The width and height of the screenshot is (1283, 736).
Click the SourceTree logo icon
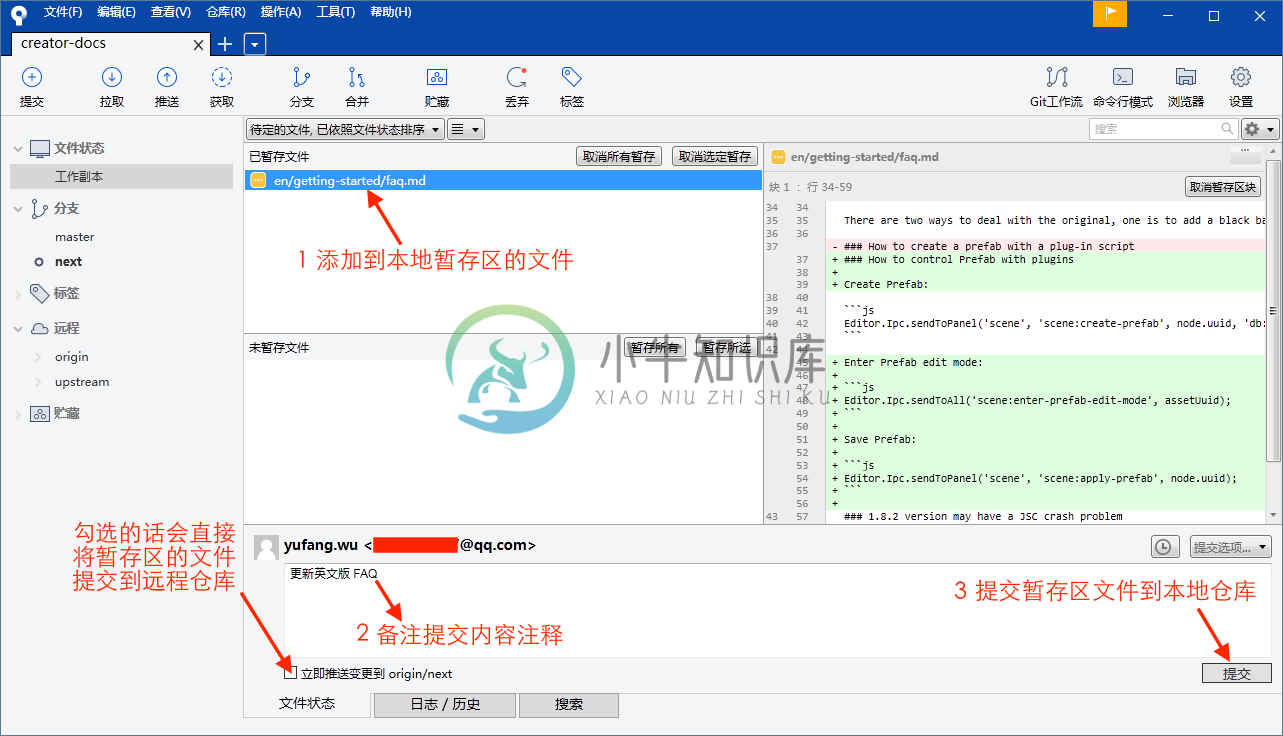(18, 14)
